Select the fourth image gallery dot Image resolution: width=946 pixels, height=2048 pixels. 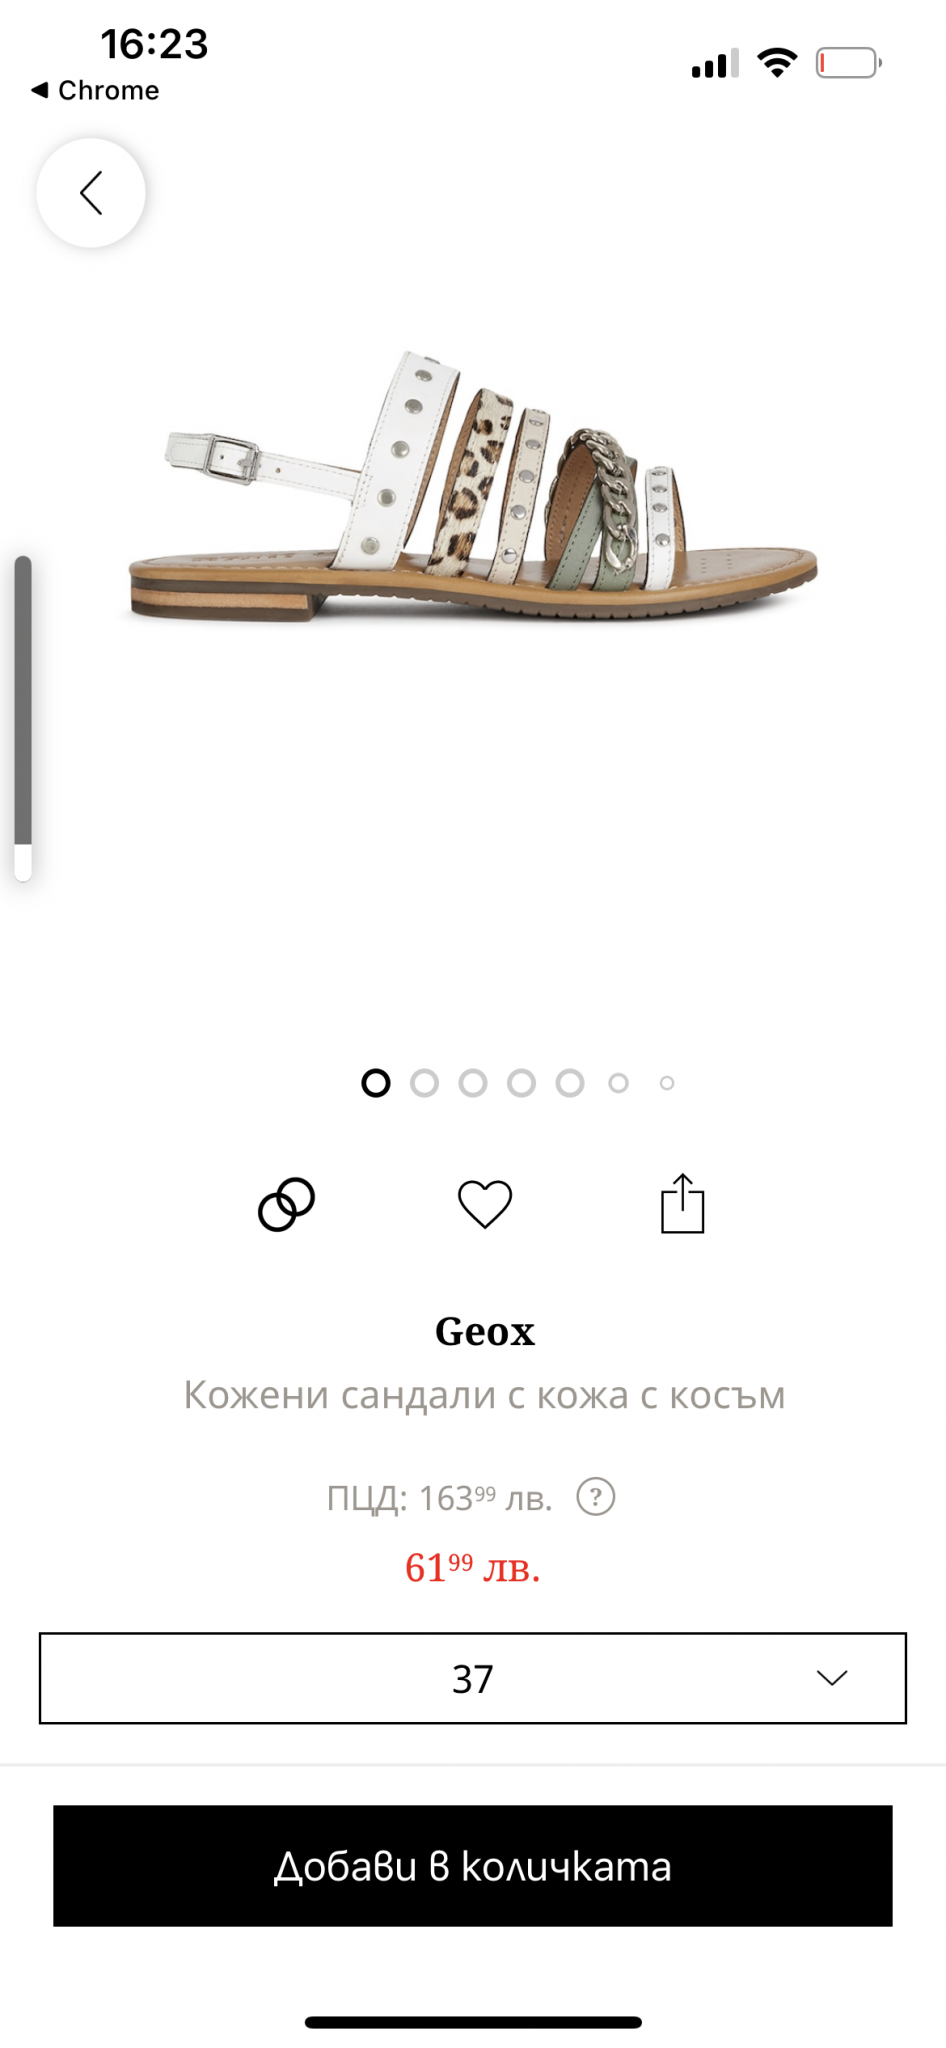tap(521, 1083)
